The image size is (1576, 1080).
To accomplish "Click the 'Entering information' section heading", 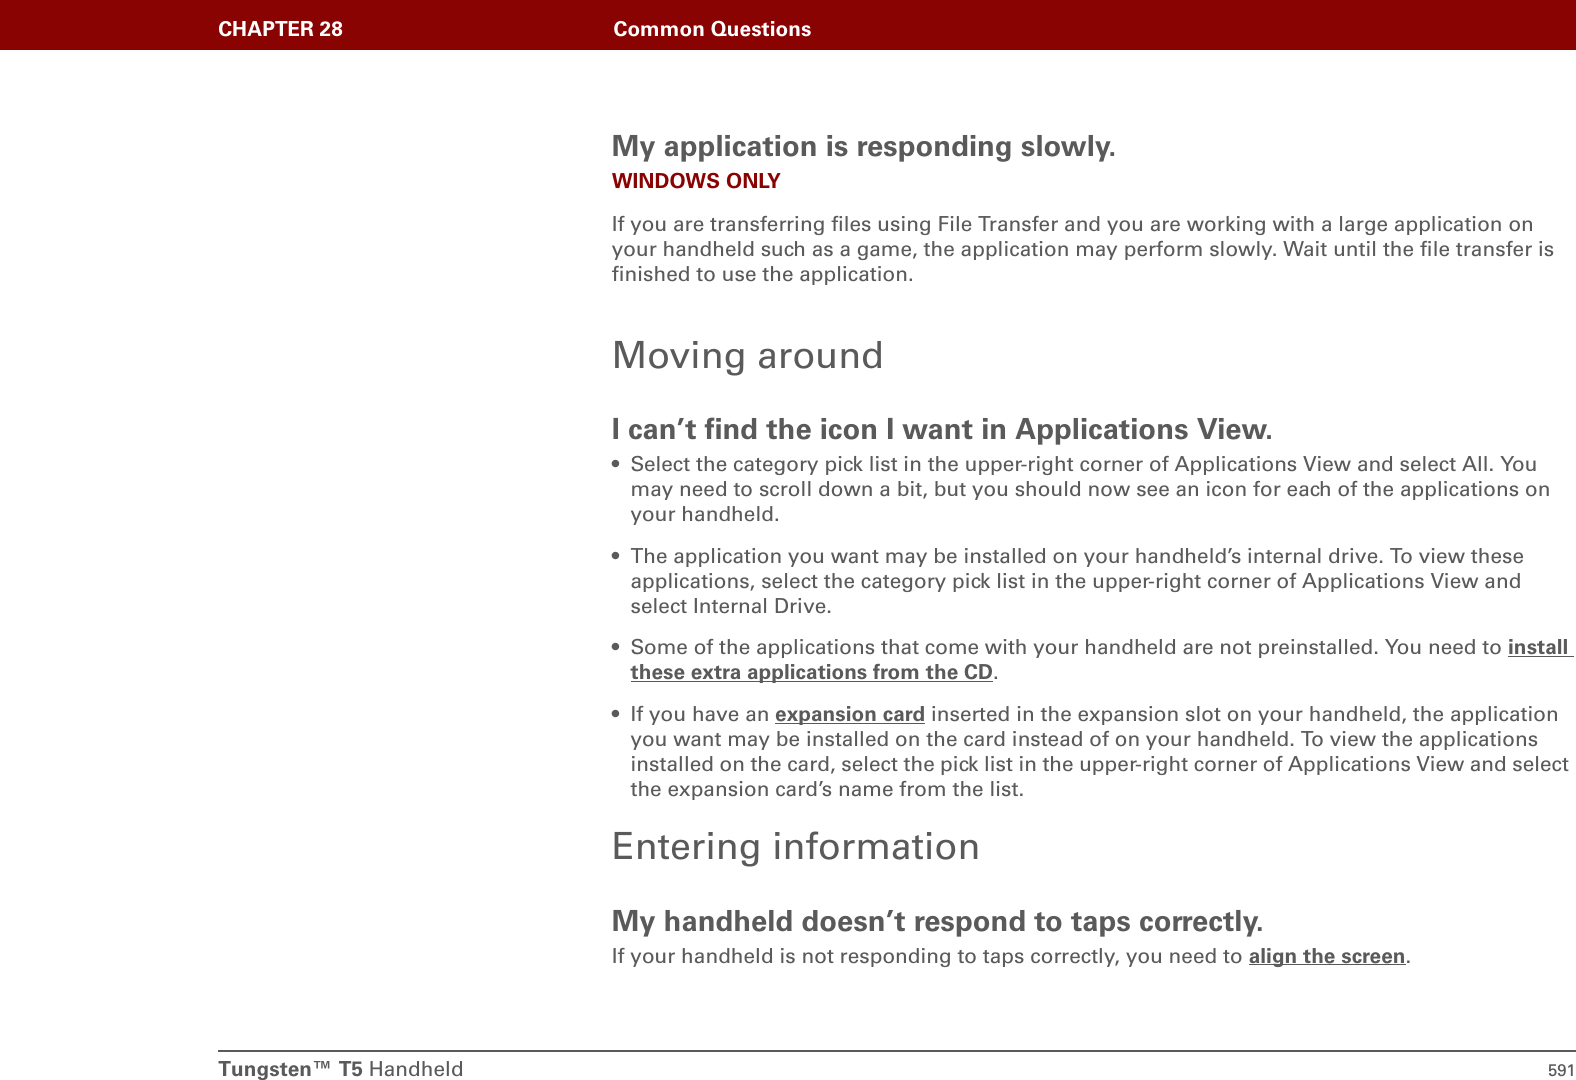I will pos(796,846).
